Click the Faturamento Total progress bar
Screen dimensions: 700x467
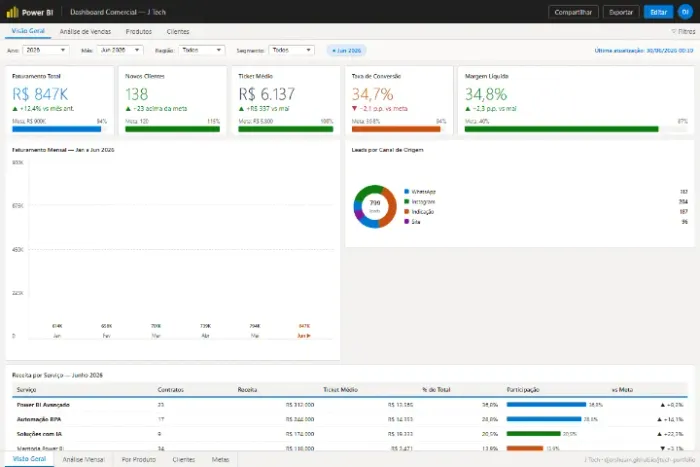tap(59, 129)
